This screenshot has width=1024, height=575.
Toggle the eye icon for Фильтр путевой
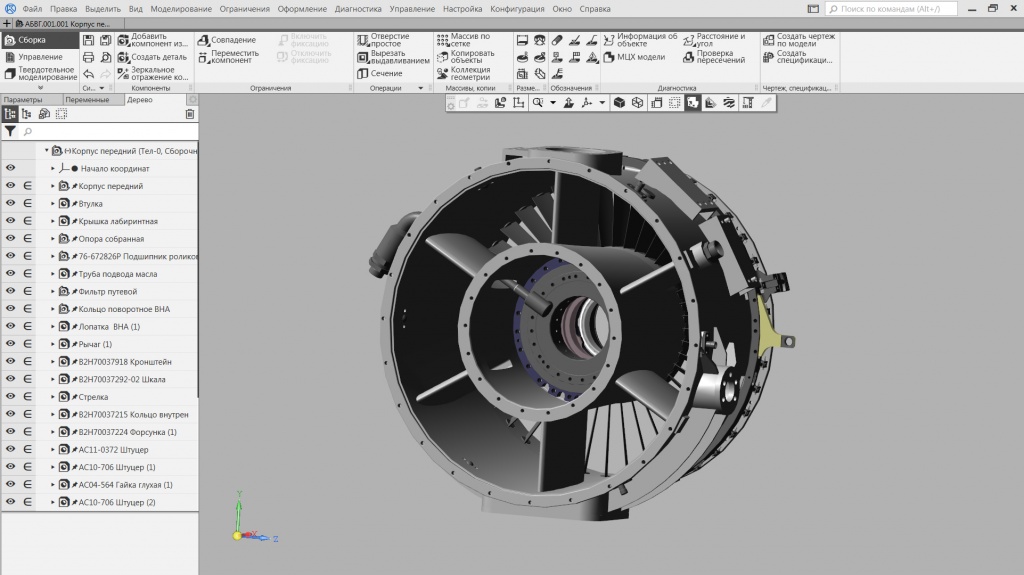point(10,291)
